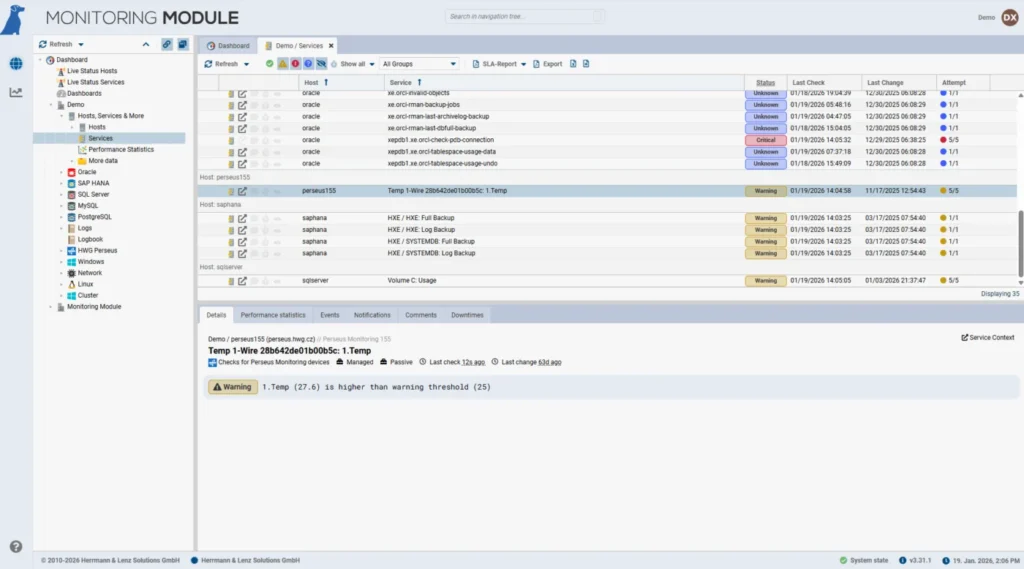Click the version info icon v3.31.1
1024x569 pixels.
[x=903, y=561]
